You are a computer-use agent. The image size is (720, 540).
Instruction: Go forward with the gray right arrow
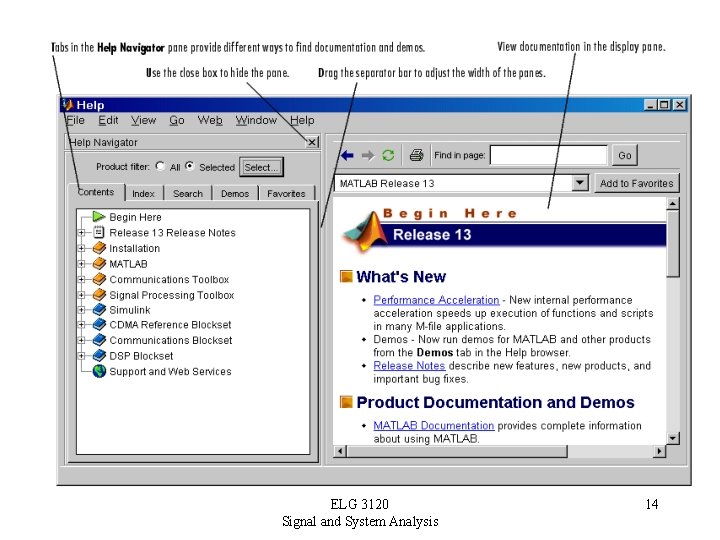368,156
